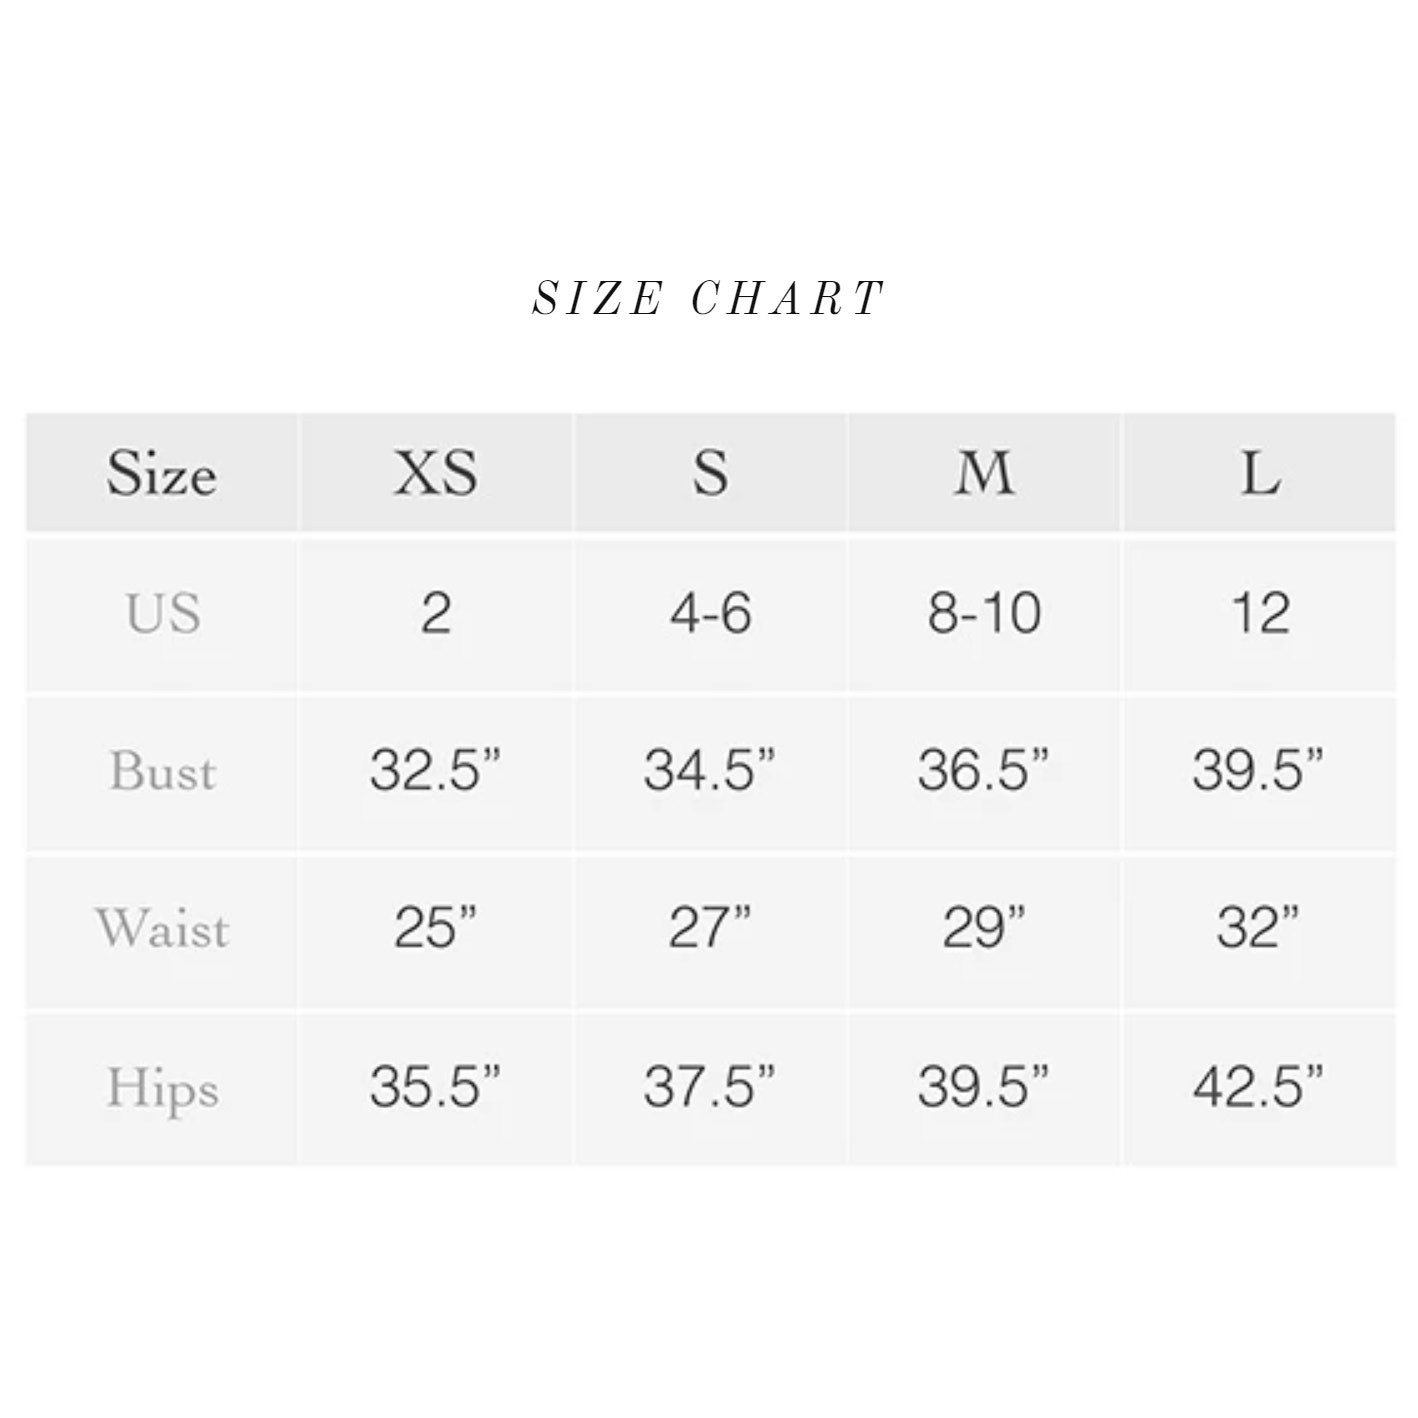The width and height of the screenshot is (1418, 1418).
Task: Select the 36.5" bust value
Action: point(984,772)
